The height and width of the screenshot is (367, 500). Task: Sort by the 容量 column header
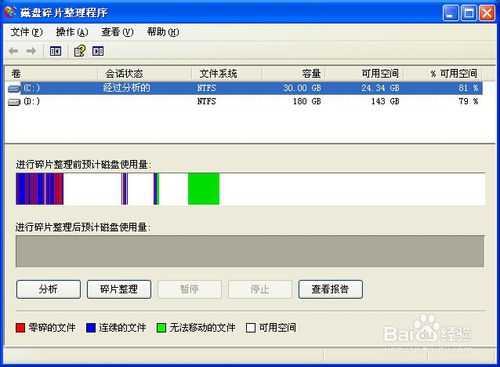pyautogui.click(x=294, y=74)
